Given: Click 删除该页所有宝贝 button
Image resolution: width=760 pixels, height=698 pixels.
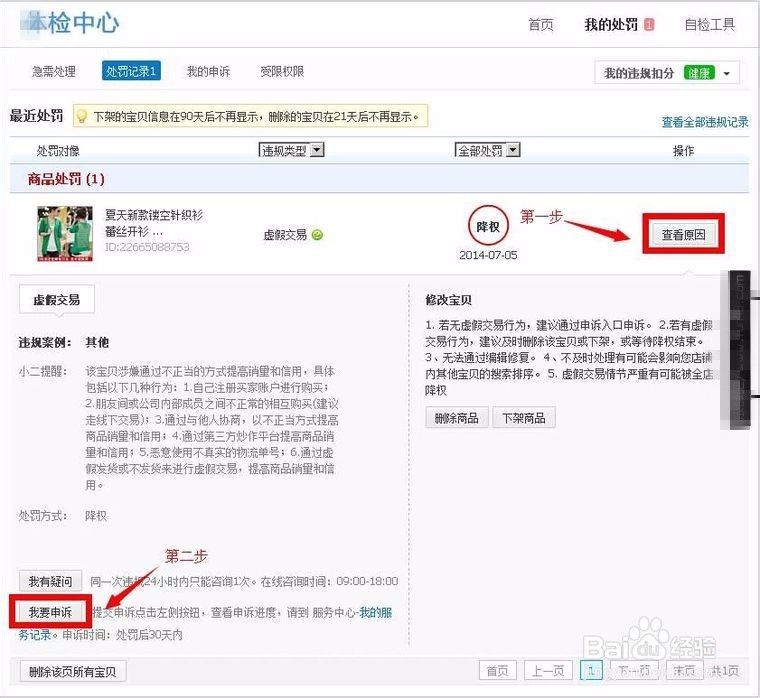Looking at the screenshot, I should coord(73,671).
